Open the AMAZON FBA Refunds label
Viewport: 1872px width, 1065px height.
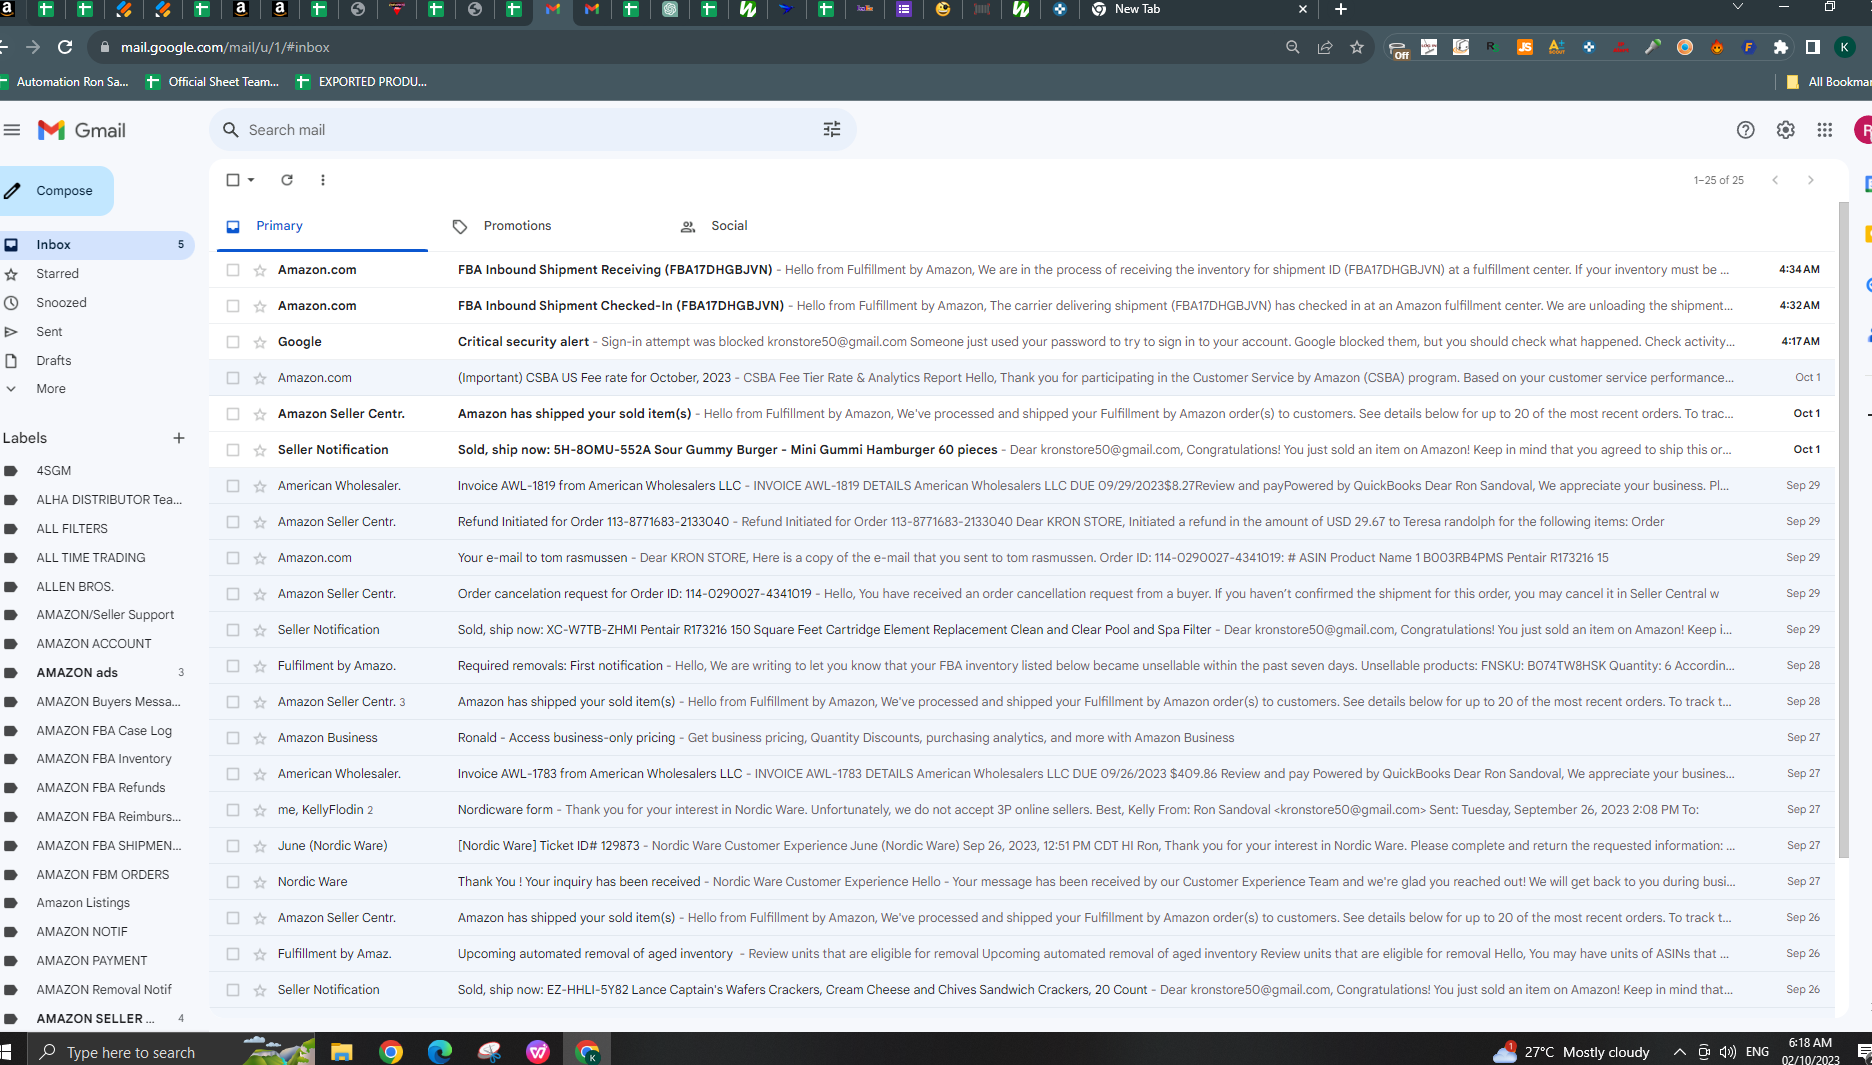click(101, 788)
